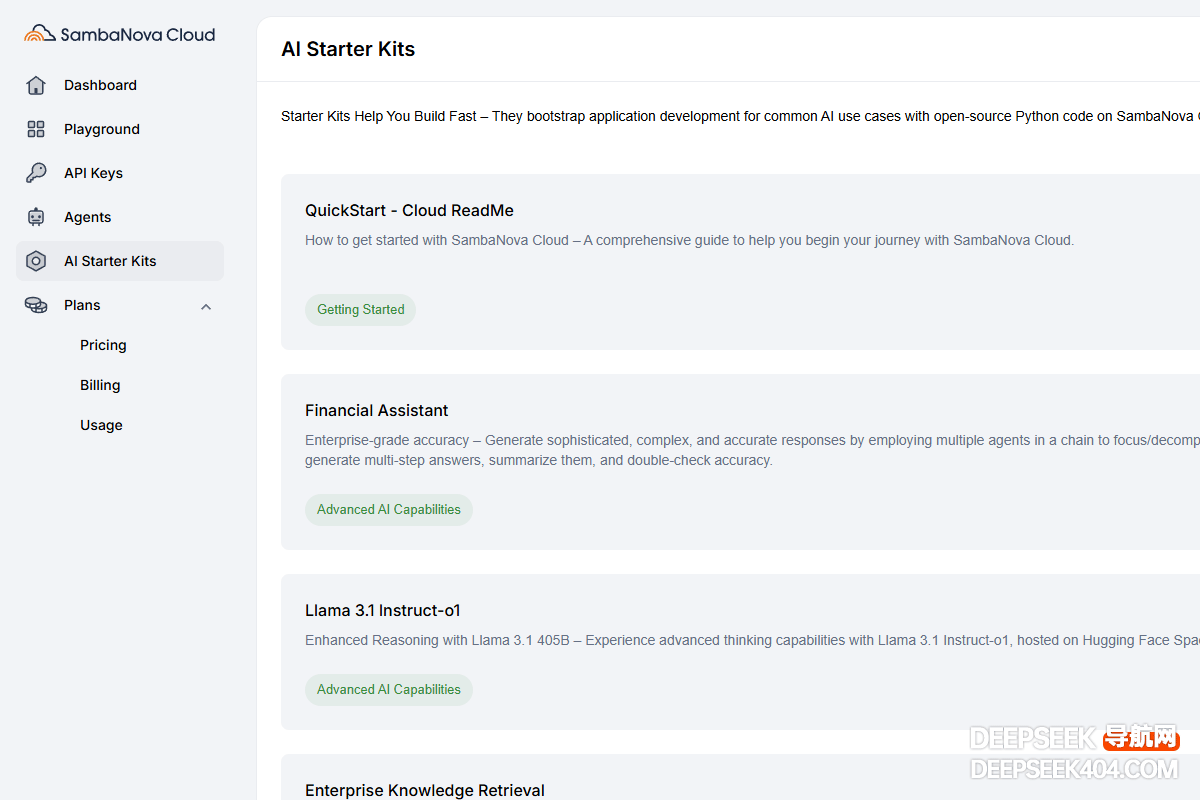Click the QuickStart card description text

pos(689,240)
